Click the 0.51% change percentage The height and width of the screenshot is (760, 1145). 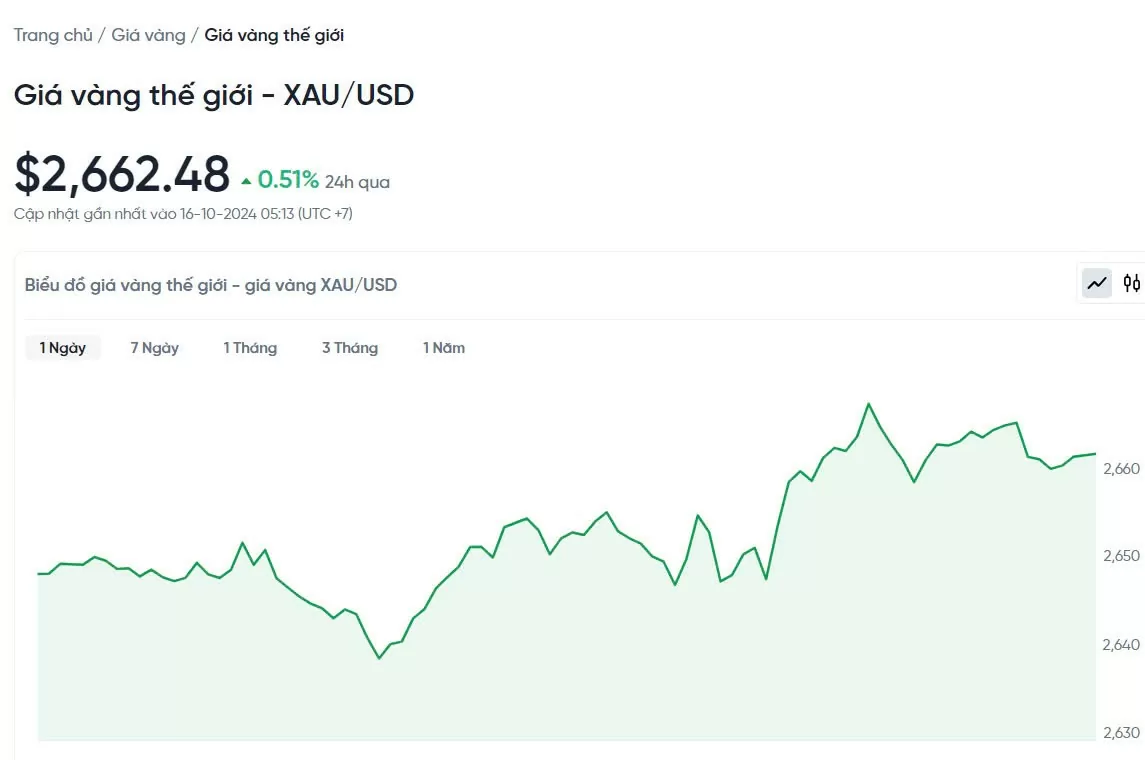tap(288, 180)
